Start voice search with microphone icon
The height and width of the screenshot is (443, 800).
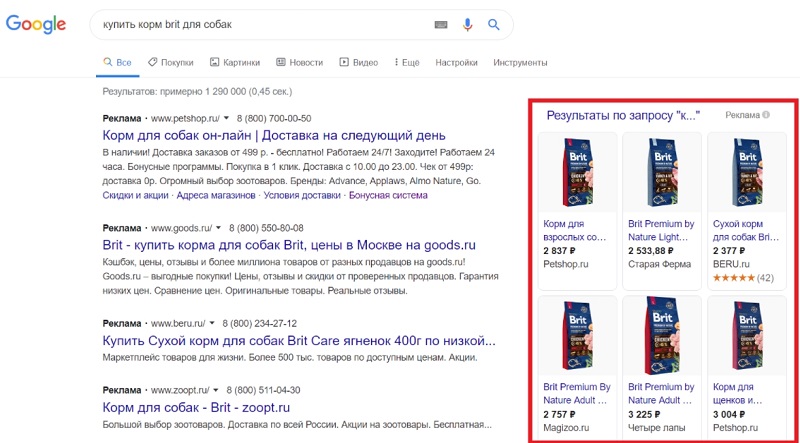[467, 24]
